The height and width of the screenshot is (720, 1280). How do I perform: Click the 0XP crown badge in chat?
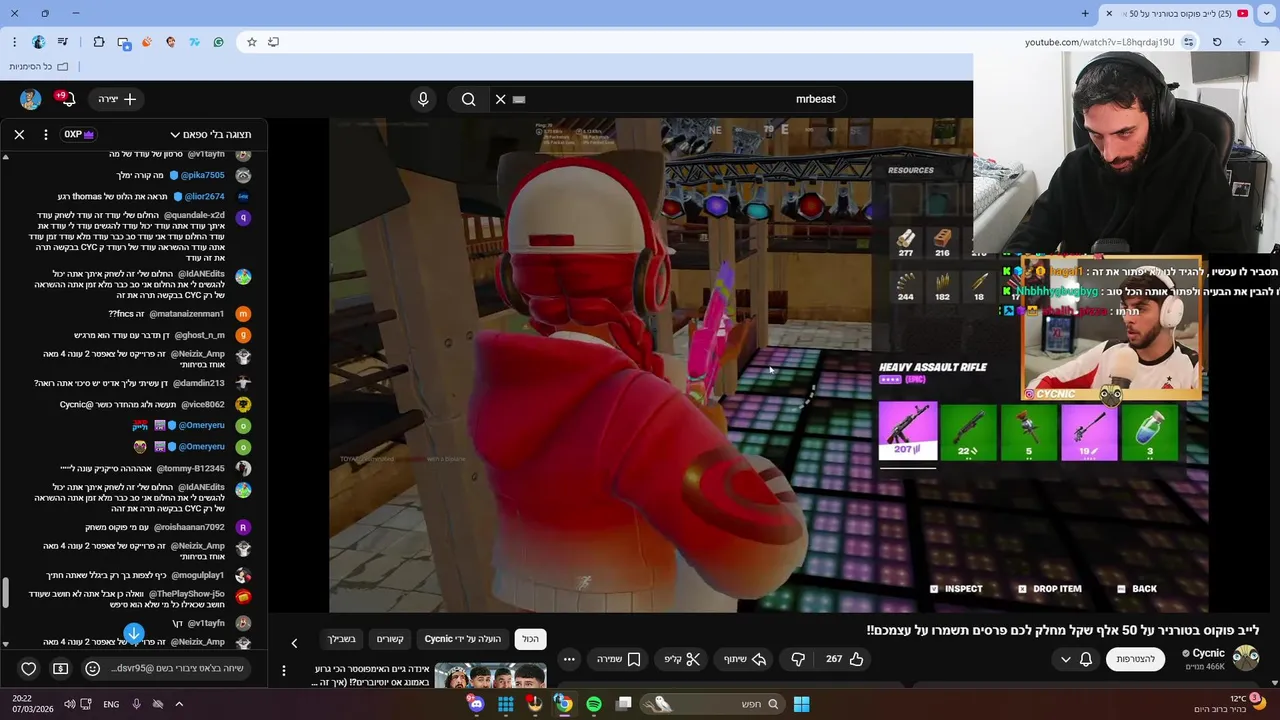point(79,134)
